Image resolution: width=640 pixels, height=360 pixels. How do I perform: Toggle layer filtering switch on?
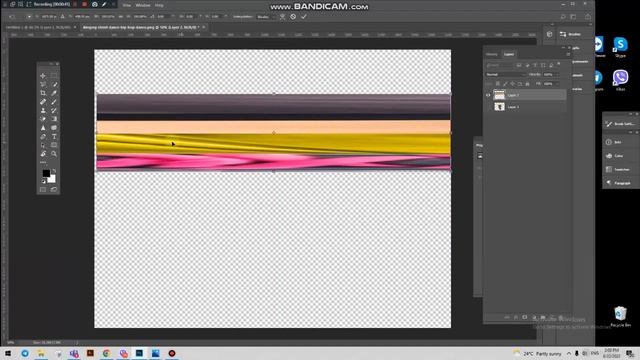(x=559, y=64)
